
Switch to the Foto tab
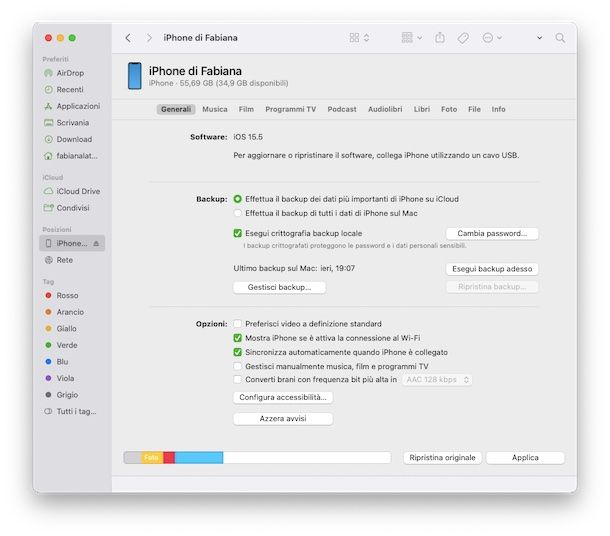point(449,109)
